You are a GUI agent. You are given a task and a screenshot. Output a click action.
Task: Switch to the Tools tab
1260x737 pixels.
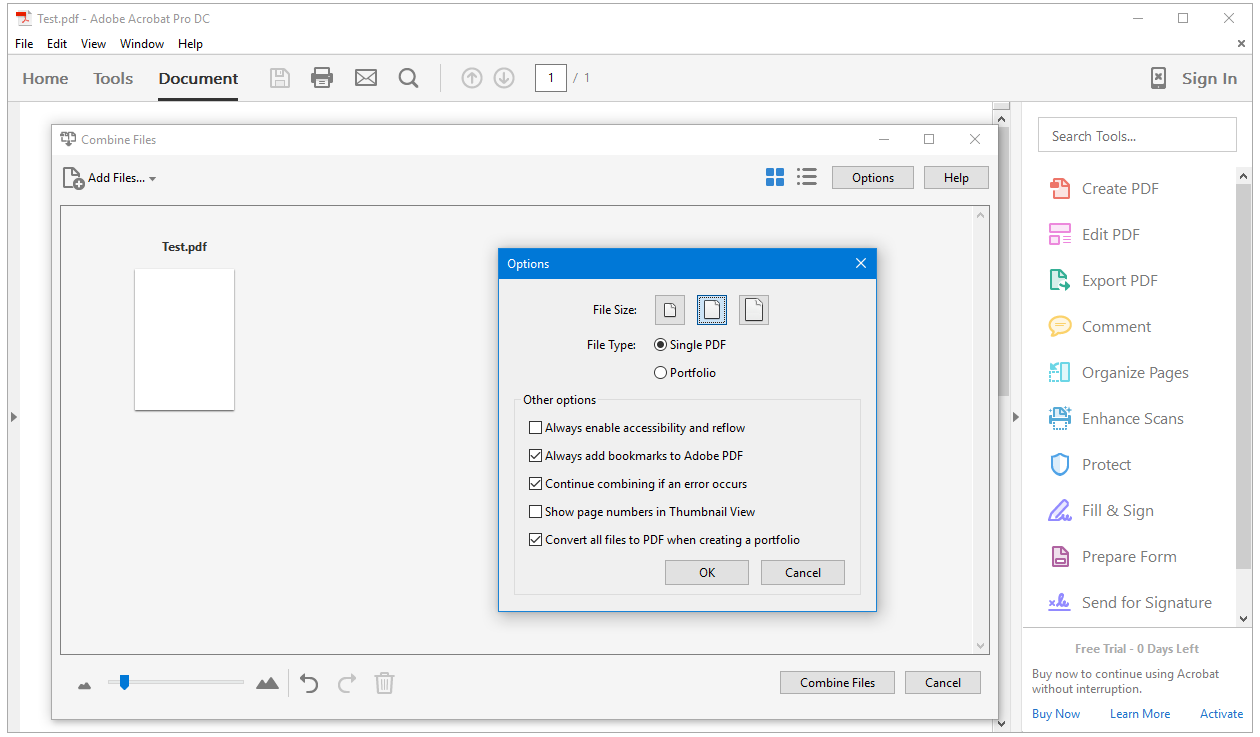[x=113, y=79]
